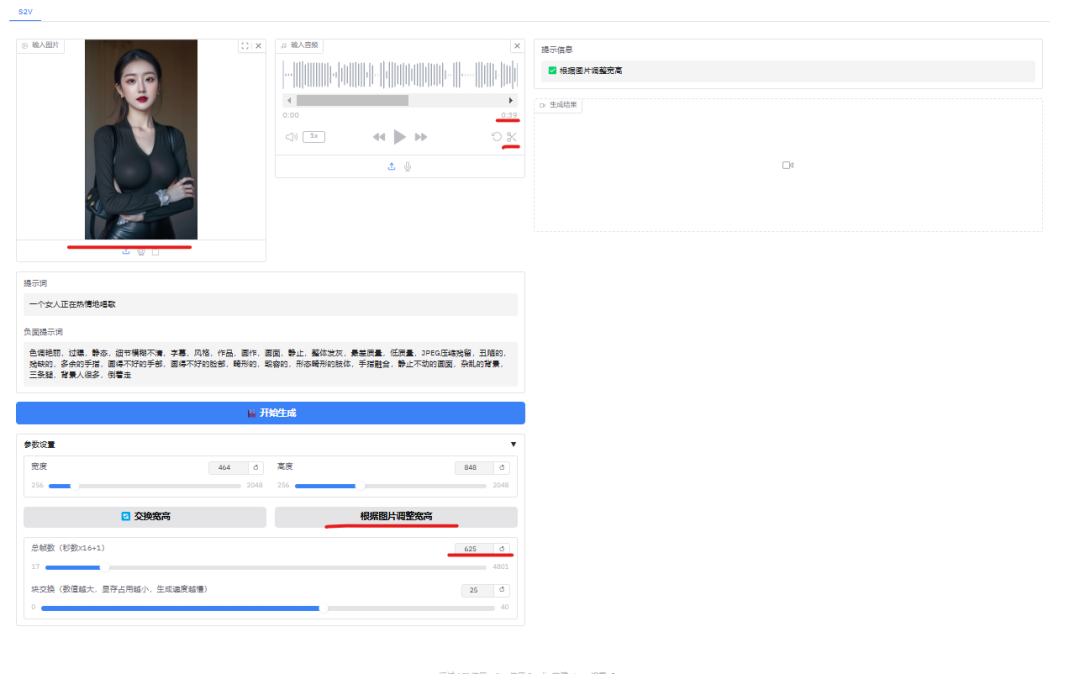
Task: Click the 生成结果 video placeholder icon
Action: (788, 165)
